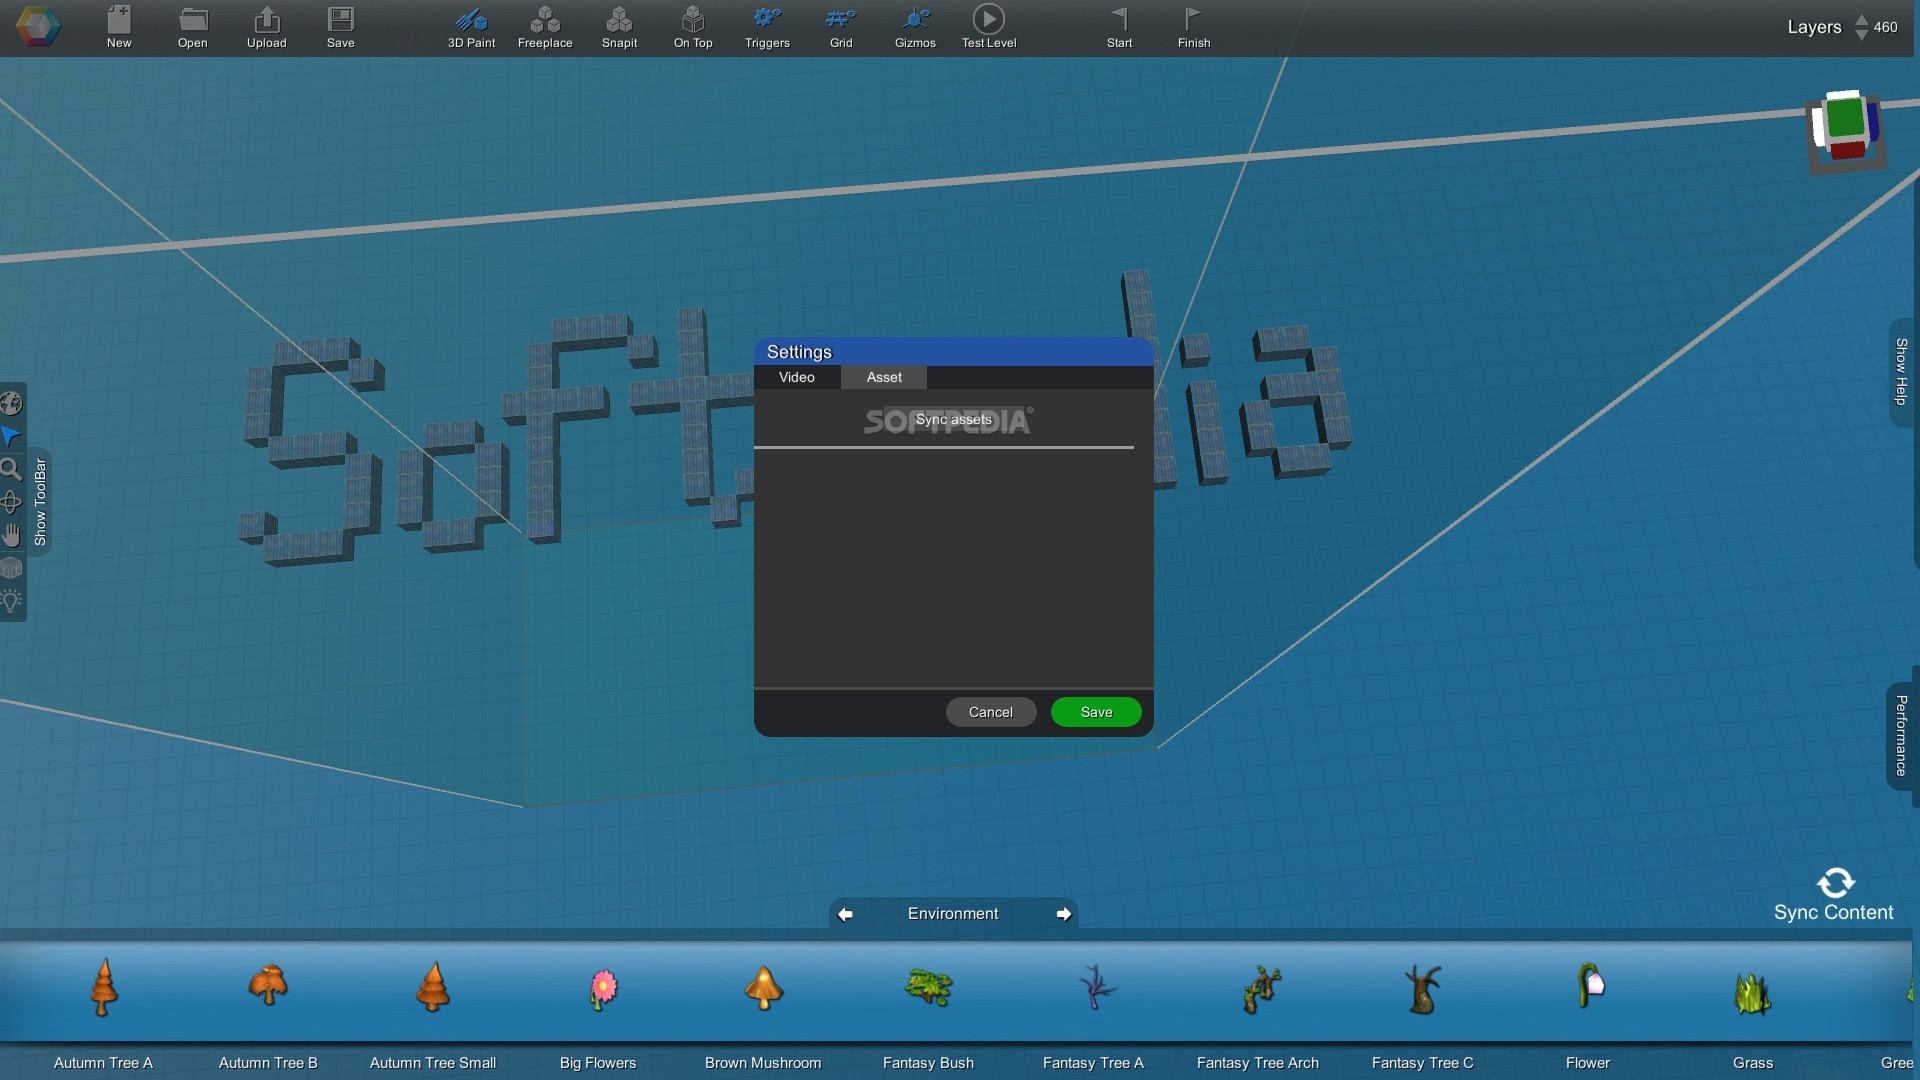
Task: Select the hand pan tool
Action: (11, 536)
